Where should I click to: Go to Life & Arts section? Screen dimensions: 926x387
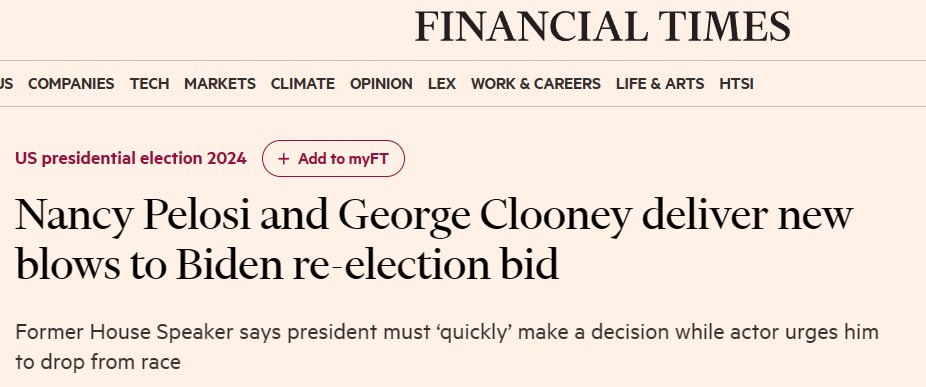coord(660,84)
